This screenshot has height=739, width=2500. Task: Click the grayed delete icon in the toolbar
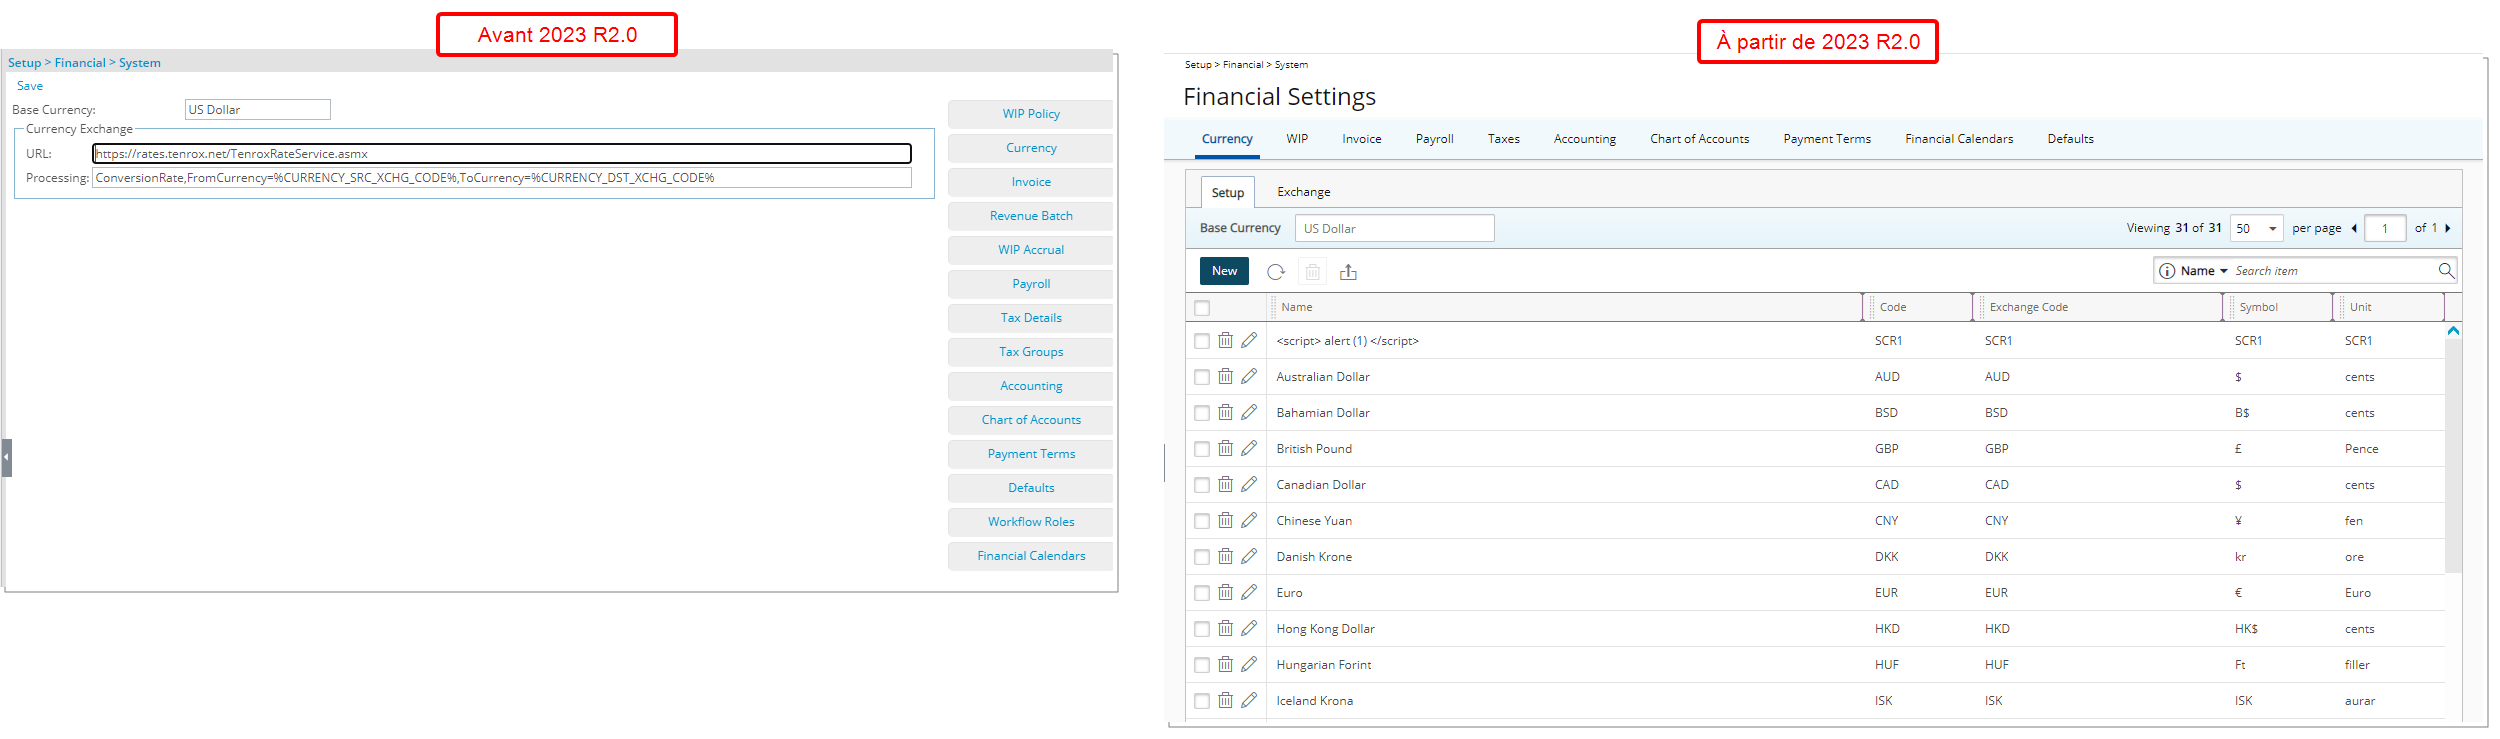point(1313,272)
